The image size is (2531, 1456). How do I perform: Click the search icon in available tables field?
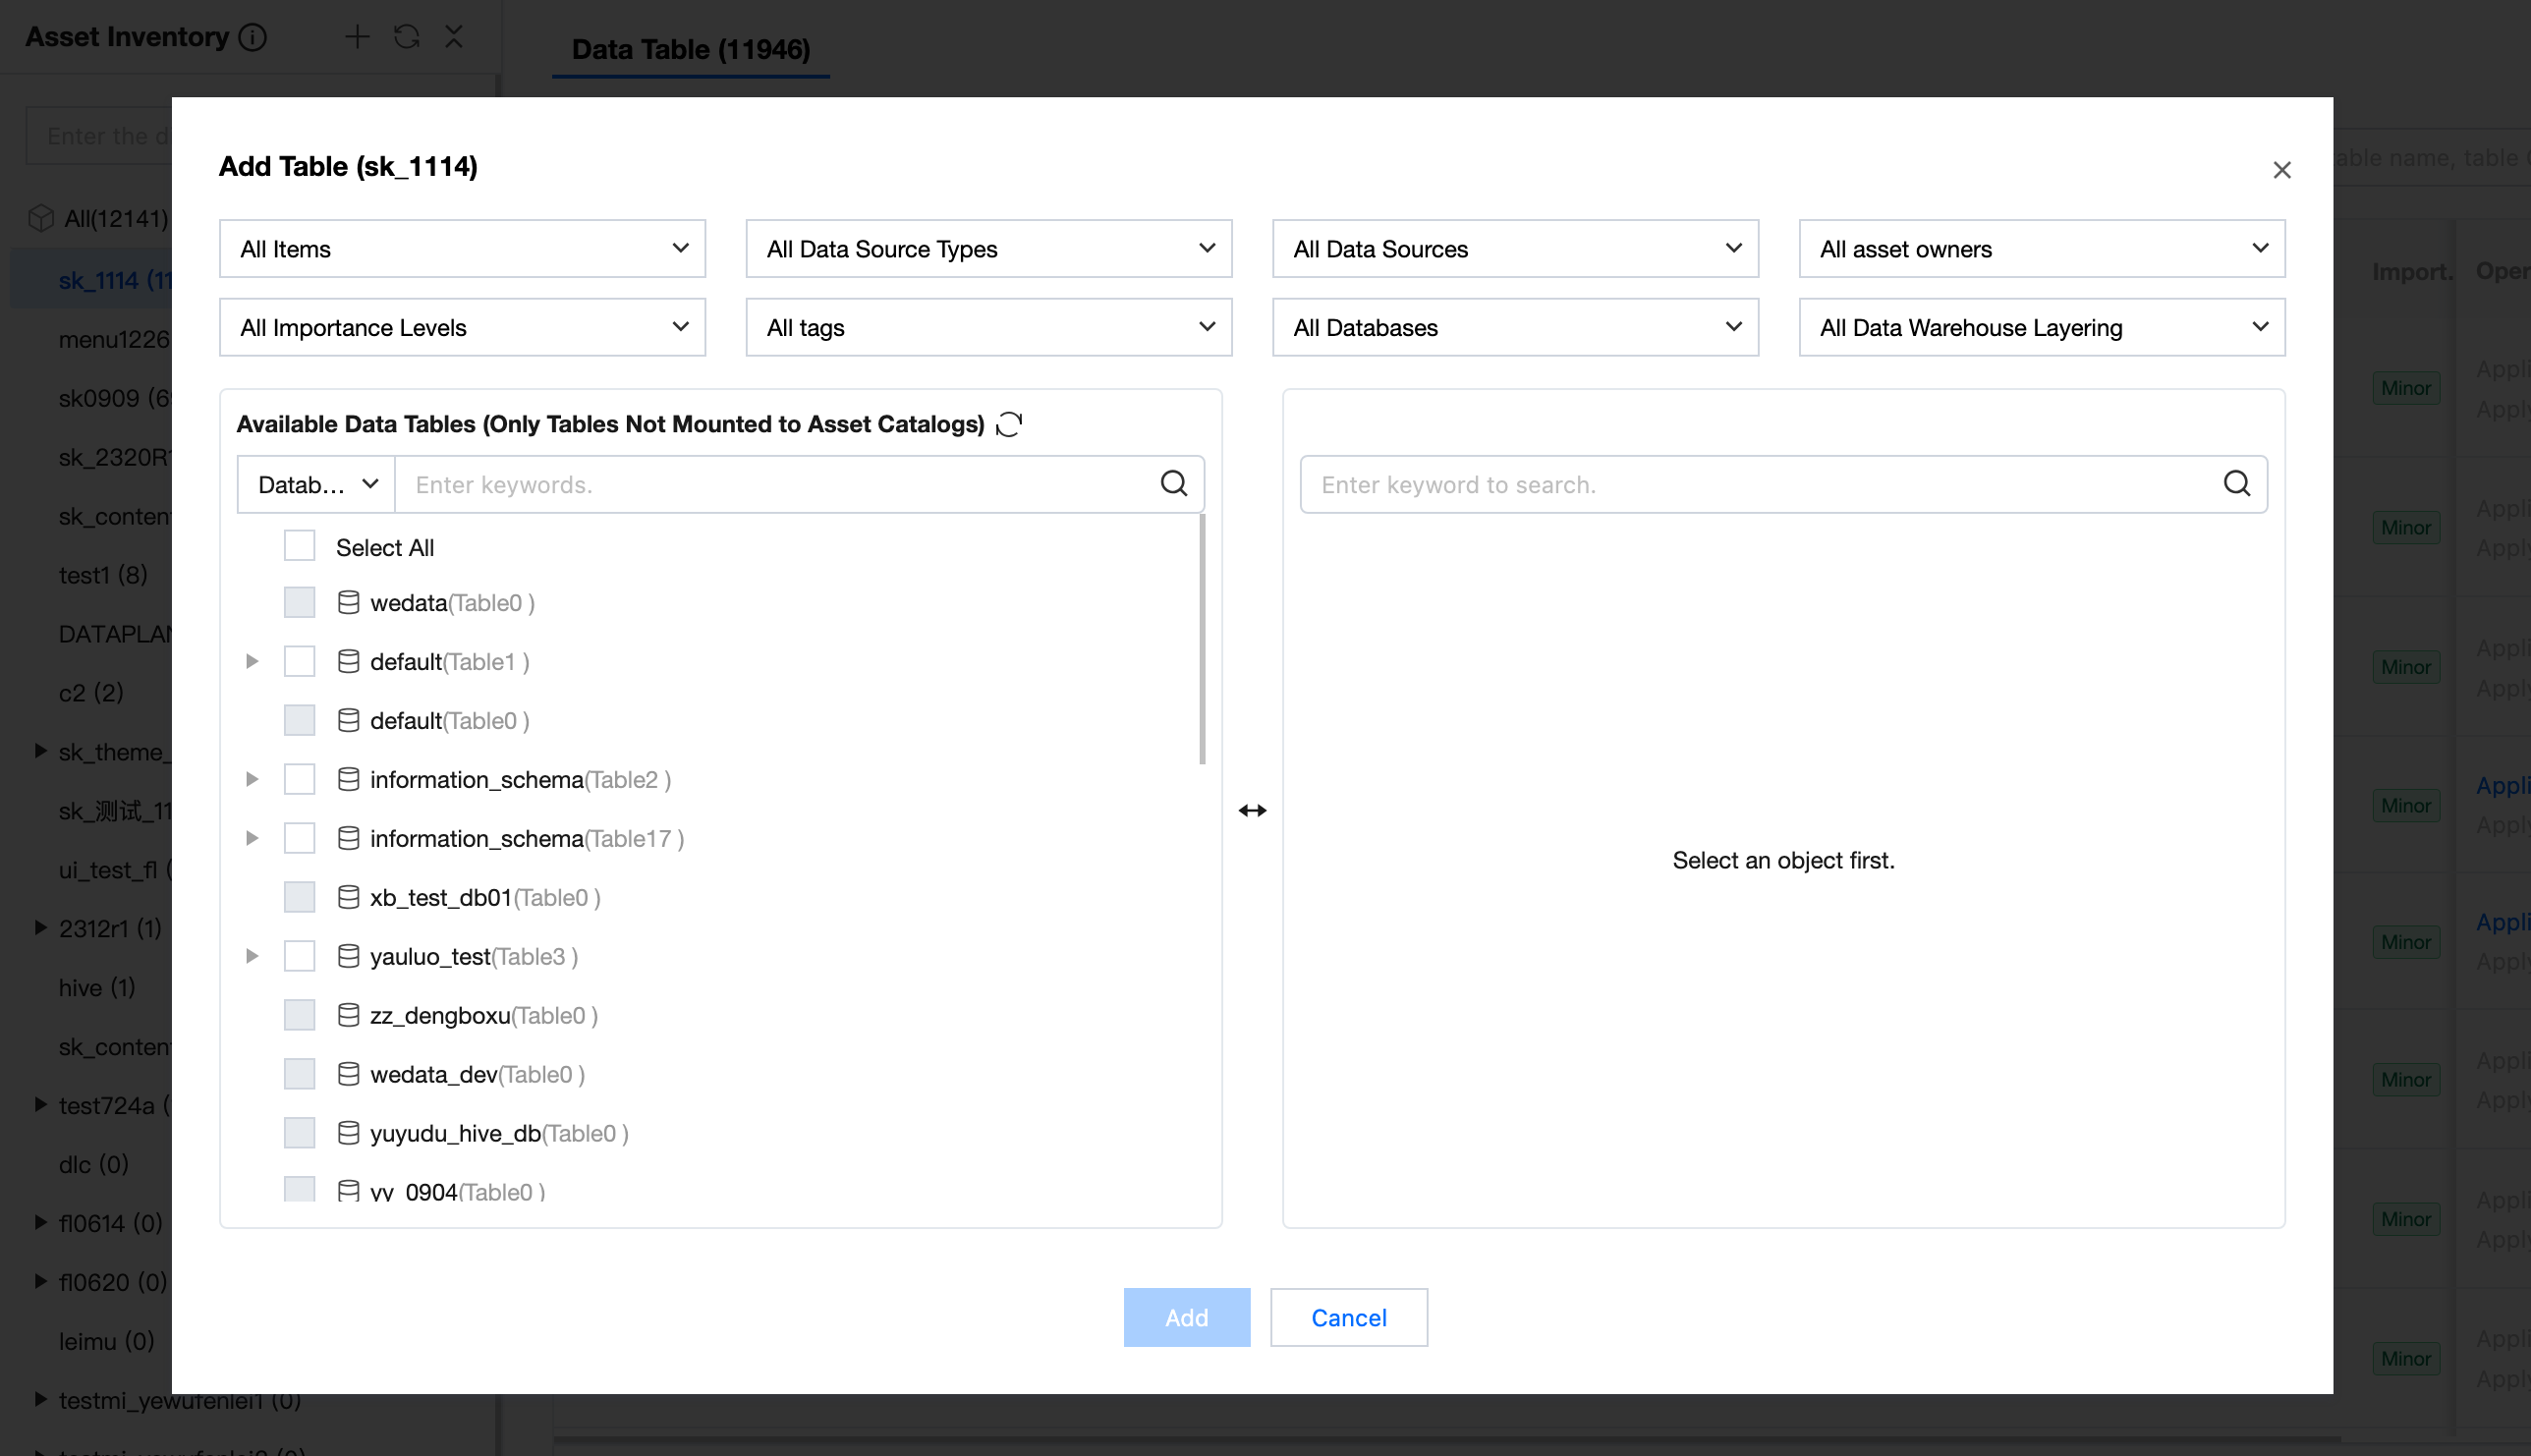coord(1173,484)
